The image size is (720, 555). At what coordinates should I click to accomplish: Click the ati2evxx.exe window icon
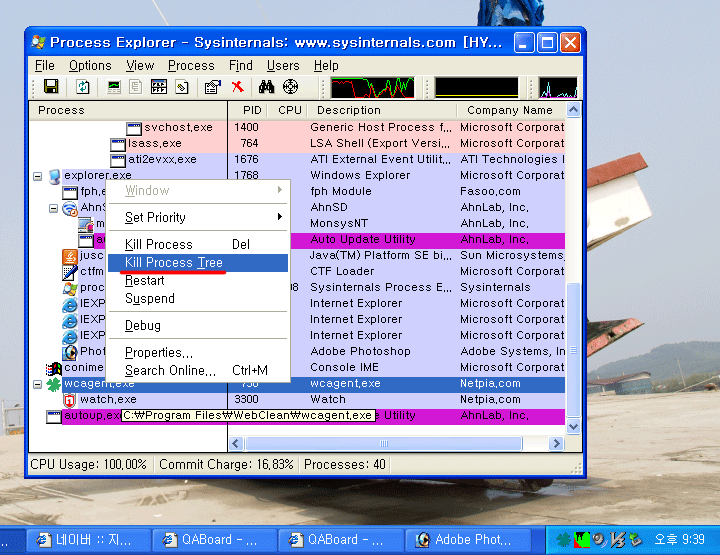click(118, 160)
